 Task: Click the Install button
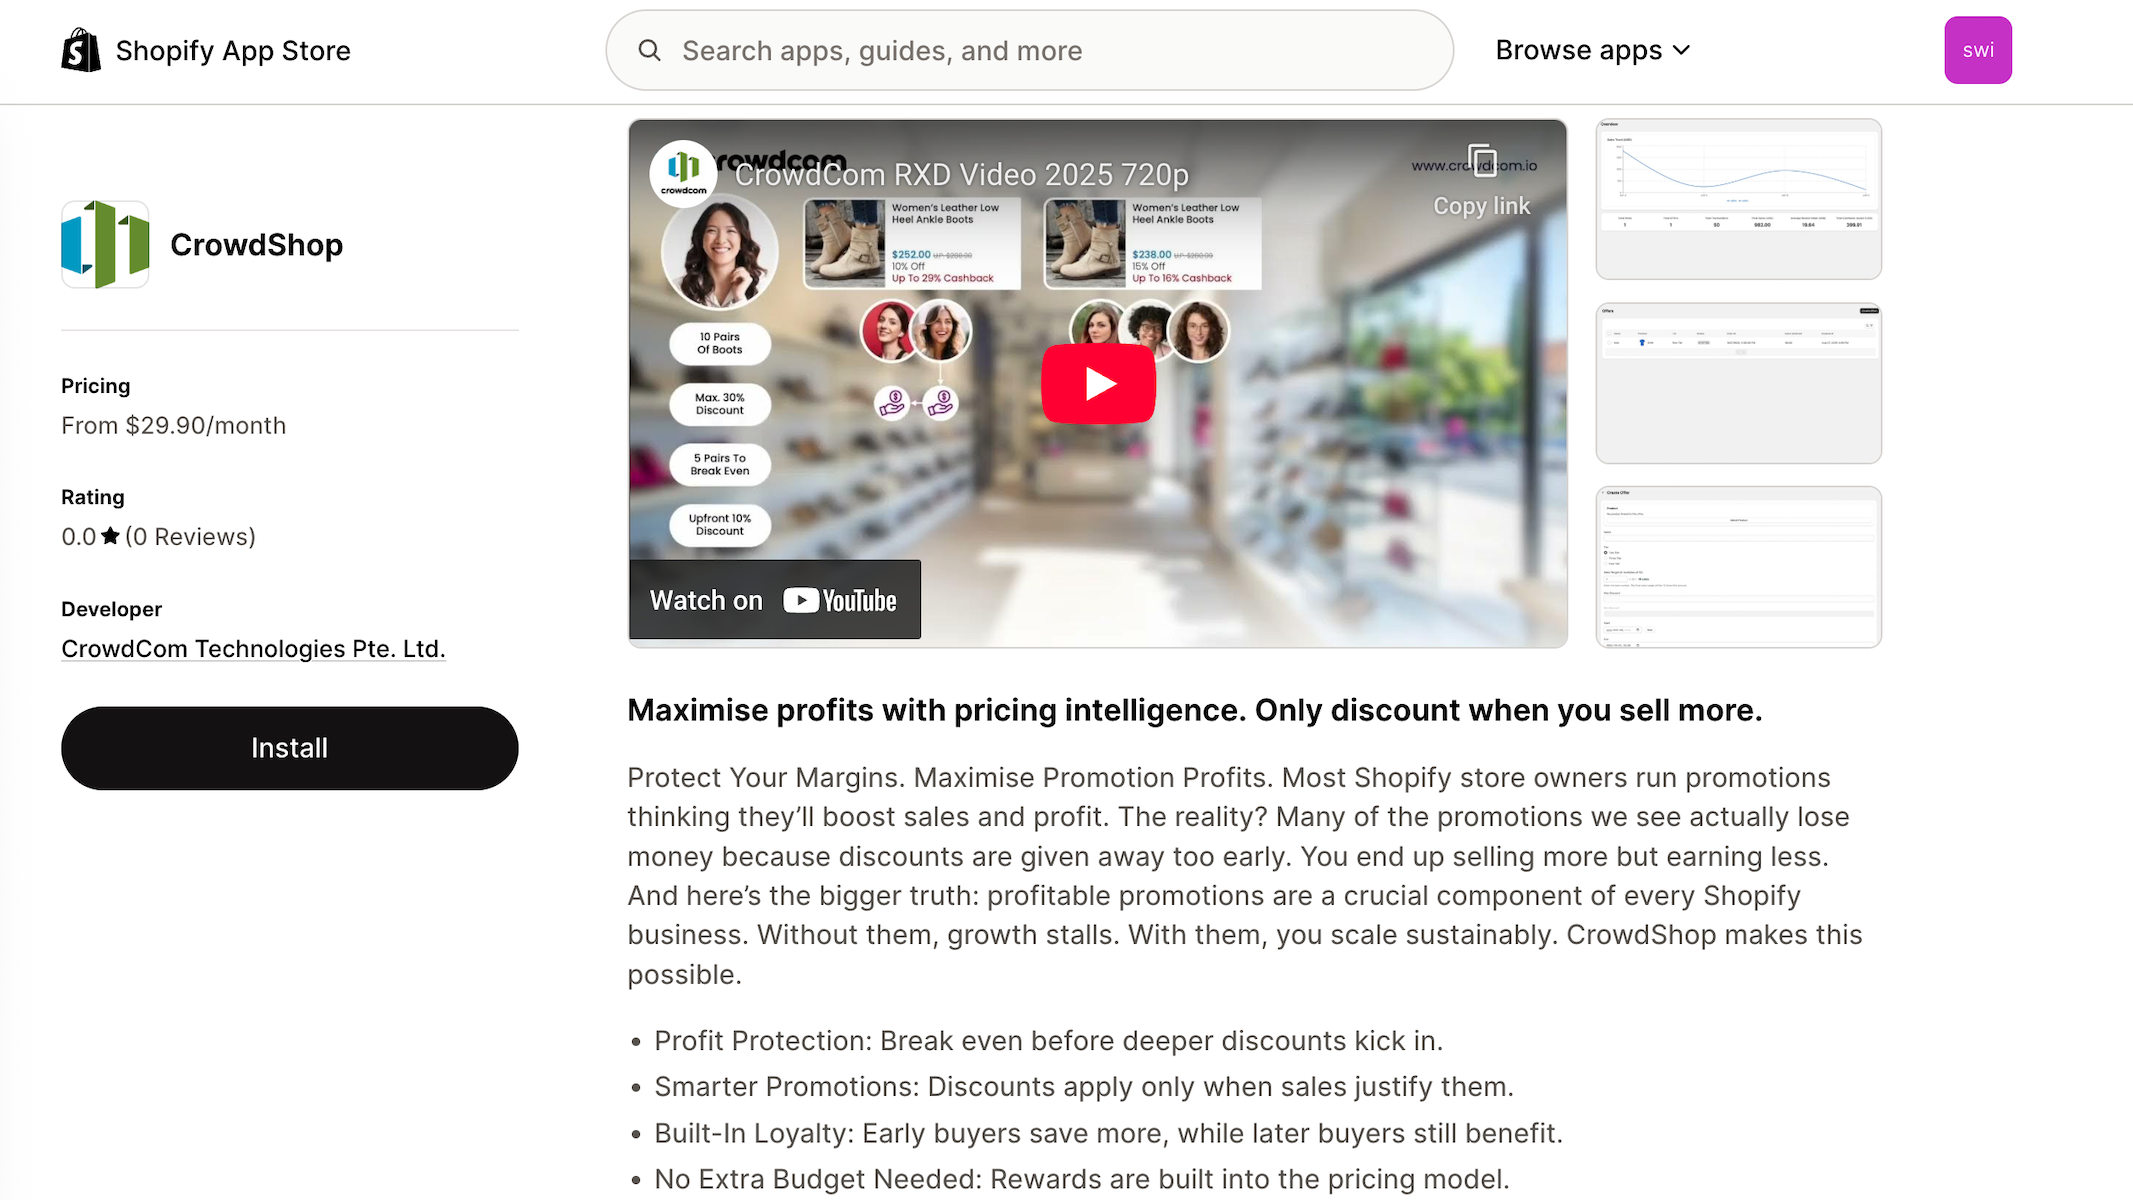coord(289,748)
